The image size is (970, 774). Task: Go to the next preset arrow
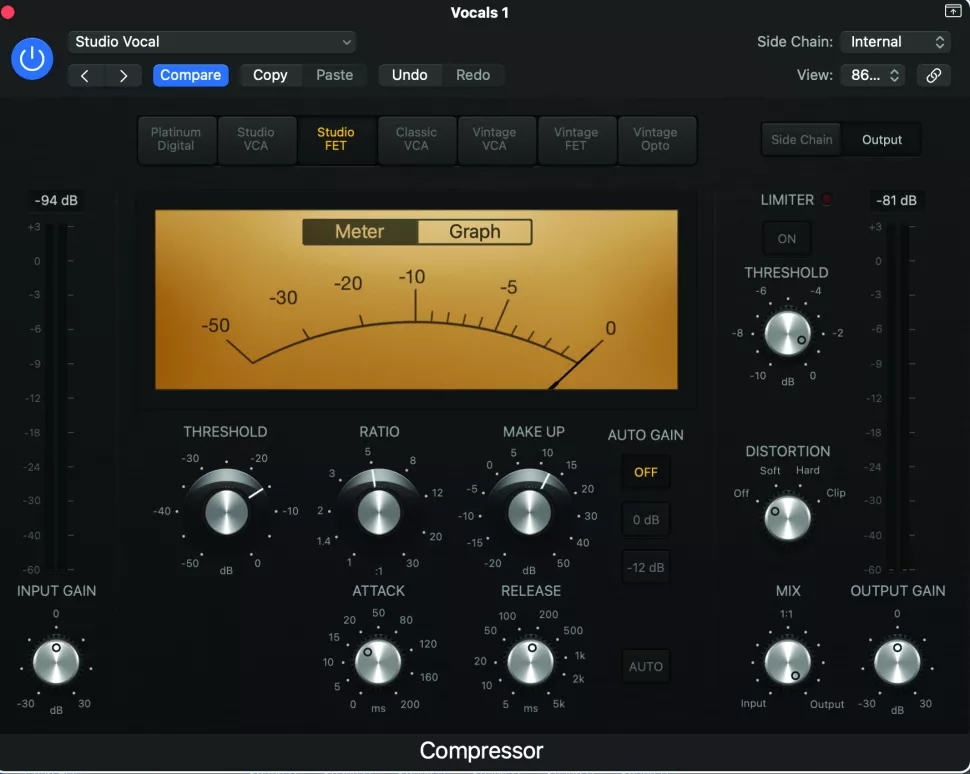pyautogui.click(x=124, y=75)
